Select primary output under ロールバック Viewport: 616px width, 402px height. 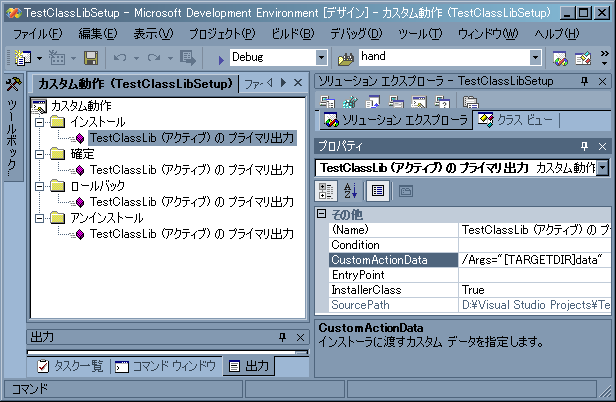click(x=192, y=202)
